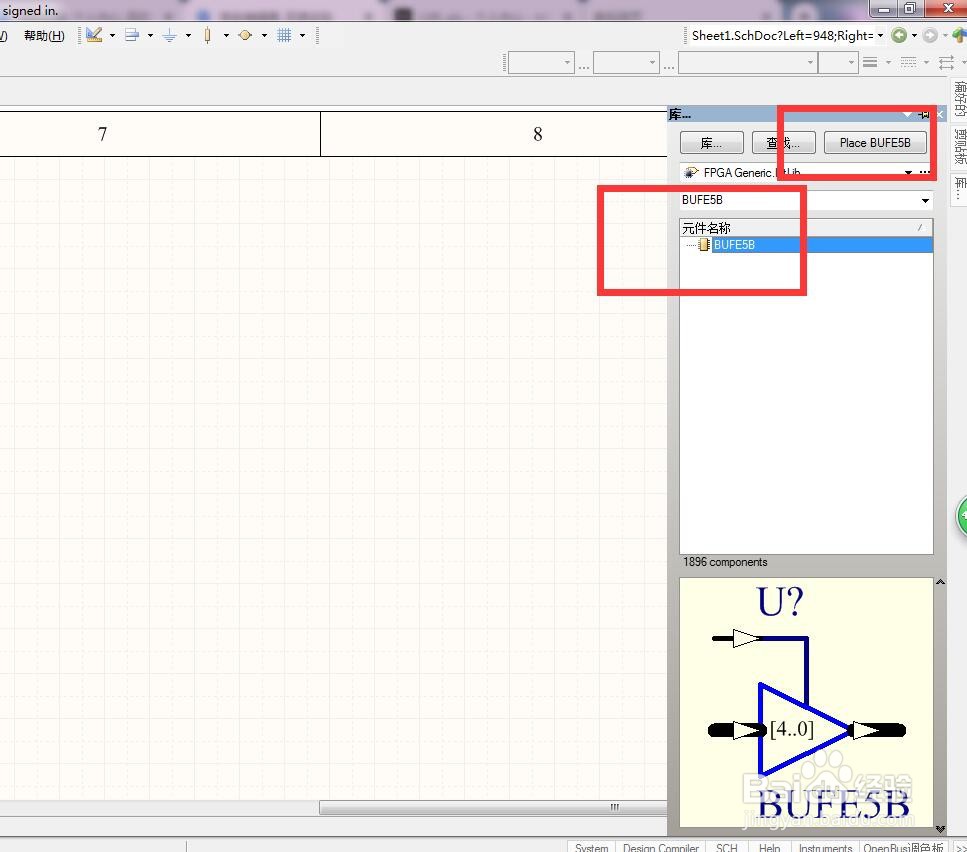Click the BUFE5B symbol preview

[x=806, y=702]
